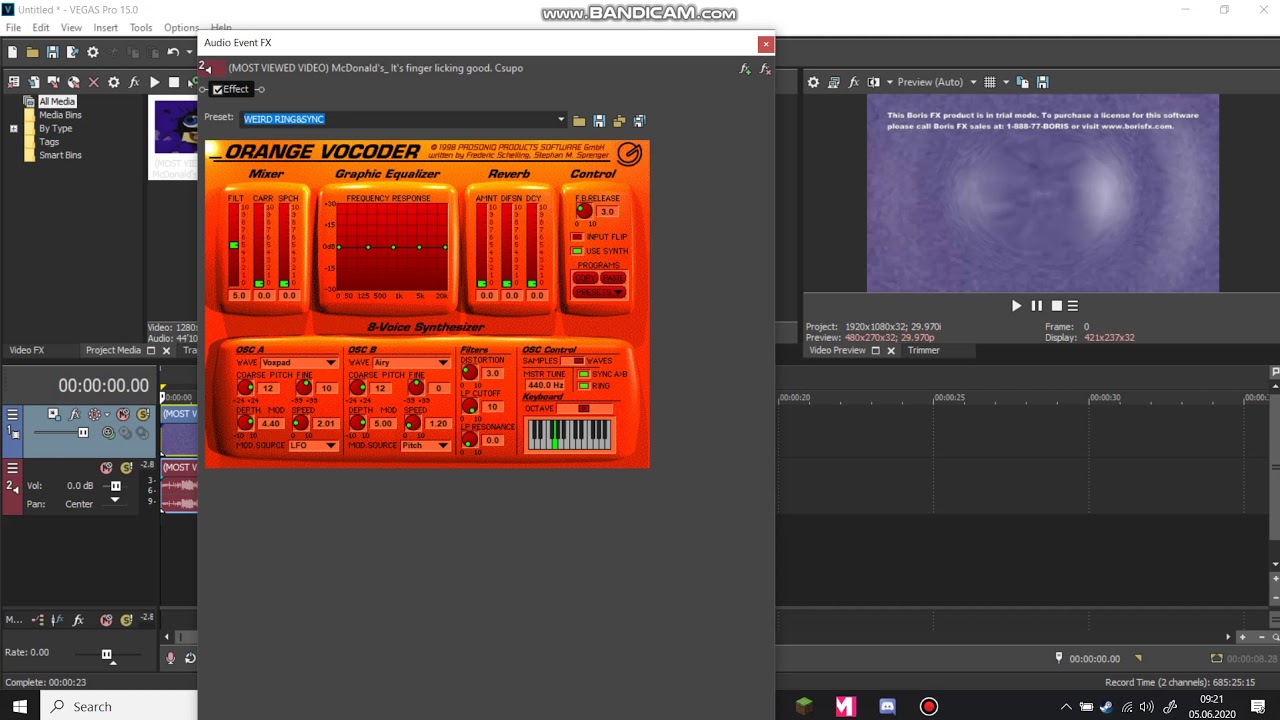The image size is (1280, 720).
Task: Toggle USE SYNTH in Control section
Action: (x=577, y=251)
